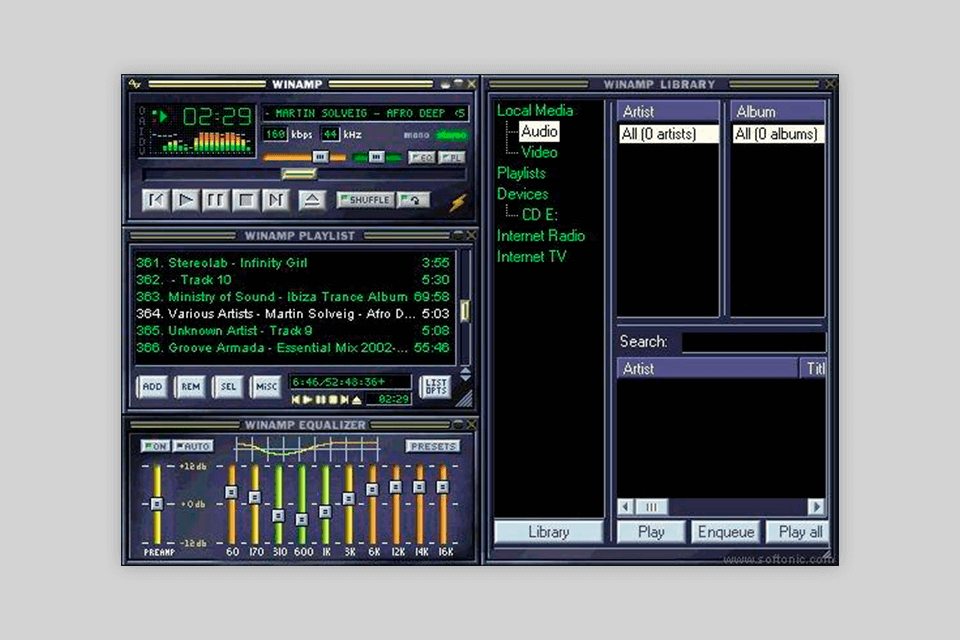
Task: Select 'All (0 albums)' in Album list
Action: [778, 134]
